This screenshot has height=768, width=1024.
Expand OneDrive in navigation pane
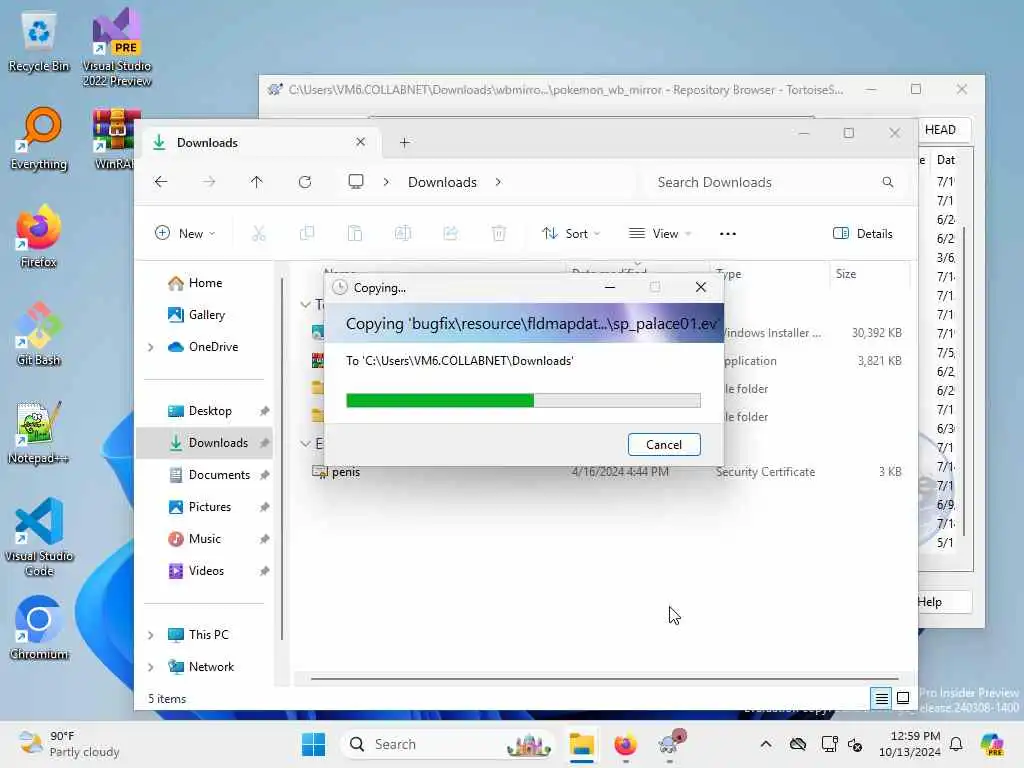tap(151, 347)
